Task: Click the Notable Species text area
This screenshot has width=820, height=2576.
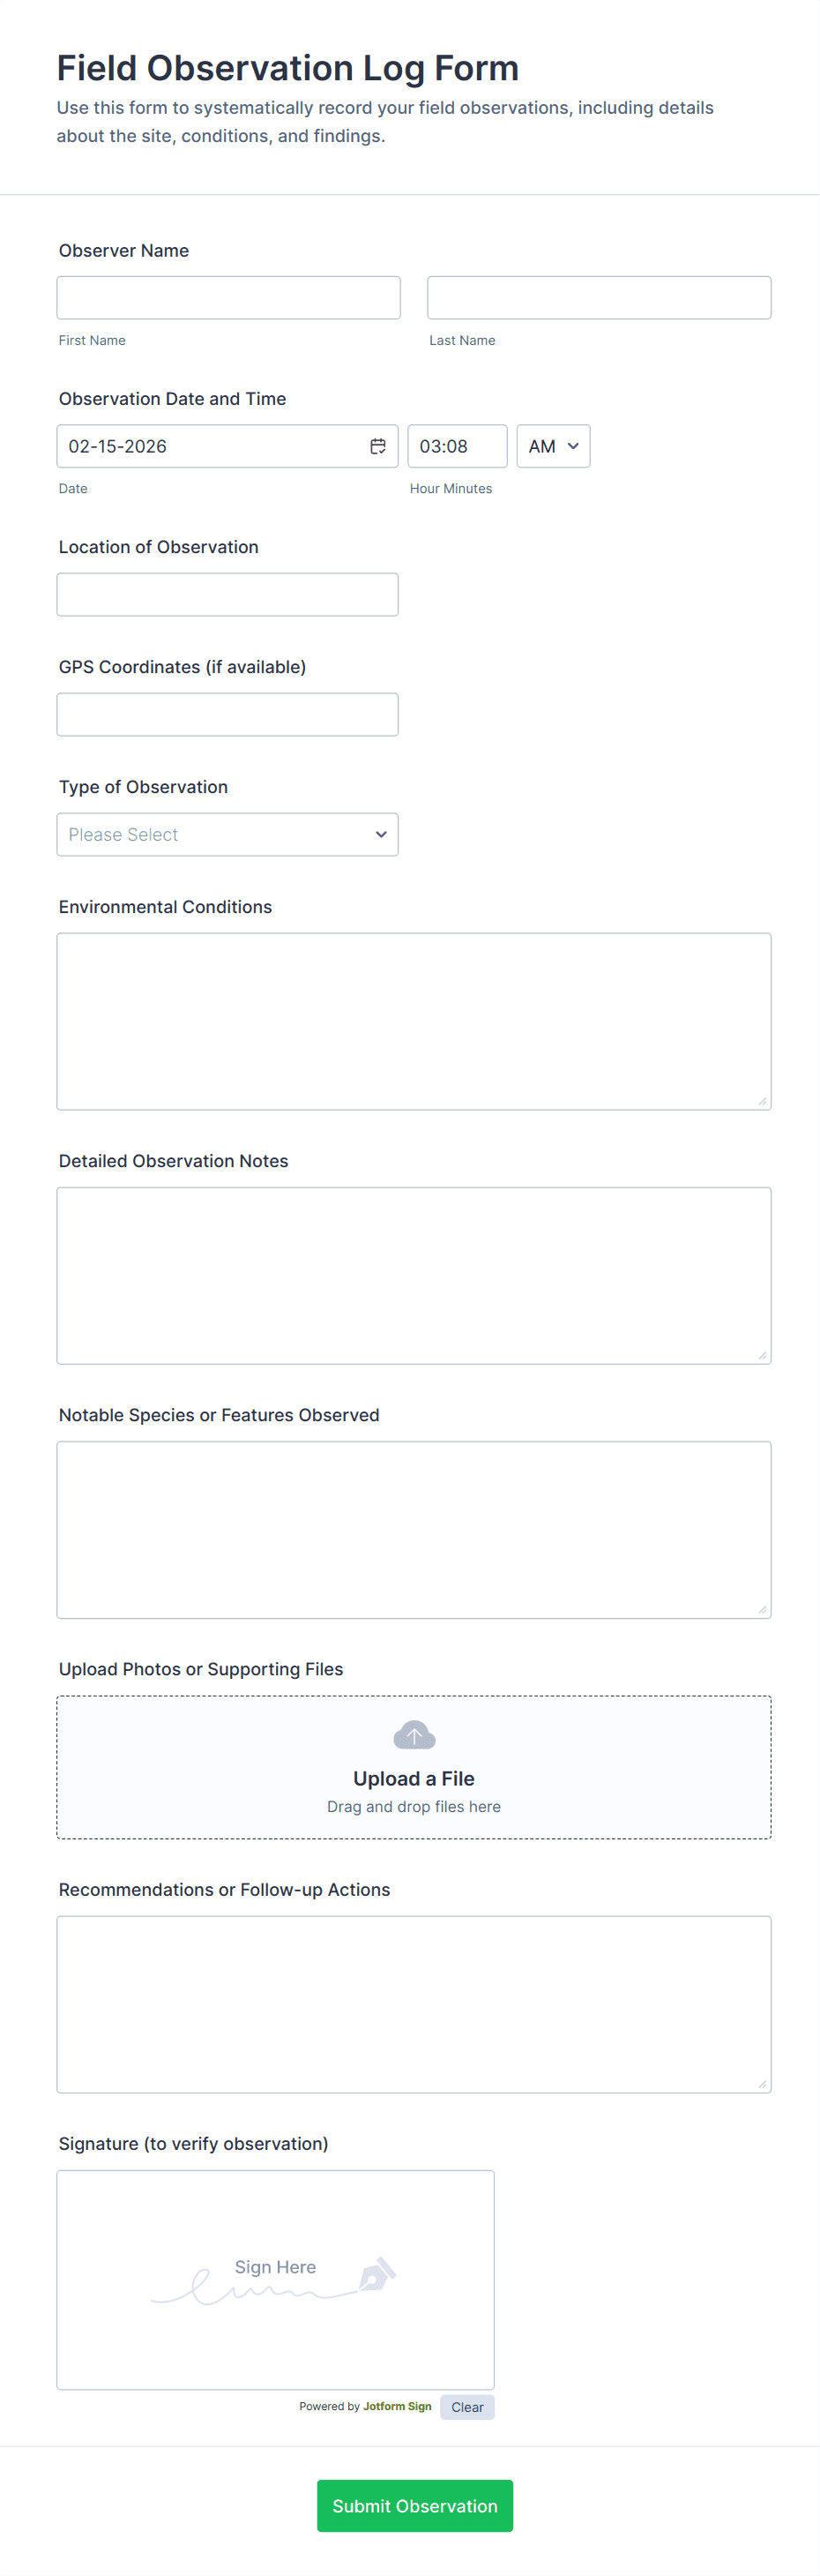Action: click(x=413, y=1528)
